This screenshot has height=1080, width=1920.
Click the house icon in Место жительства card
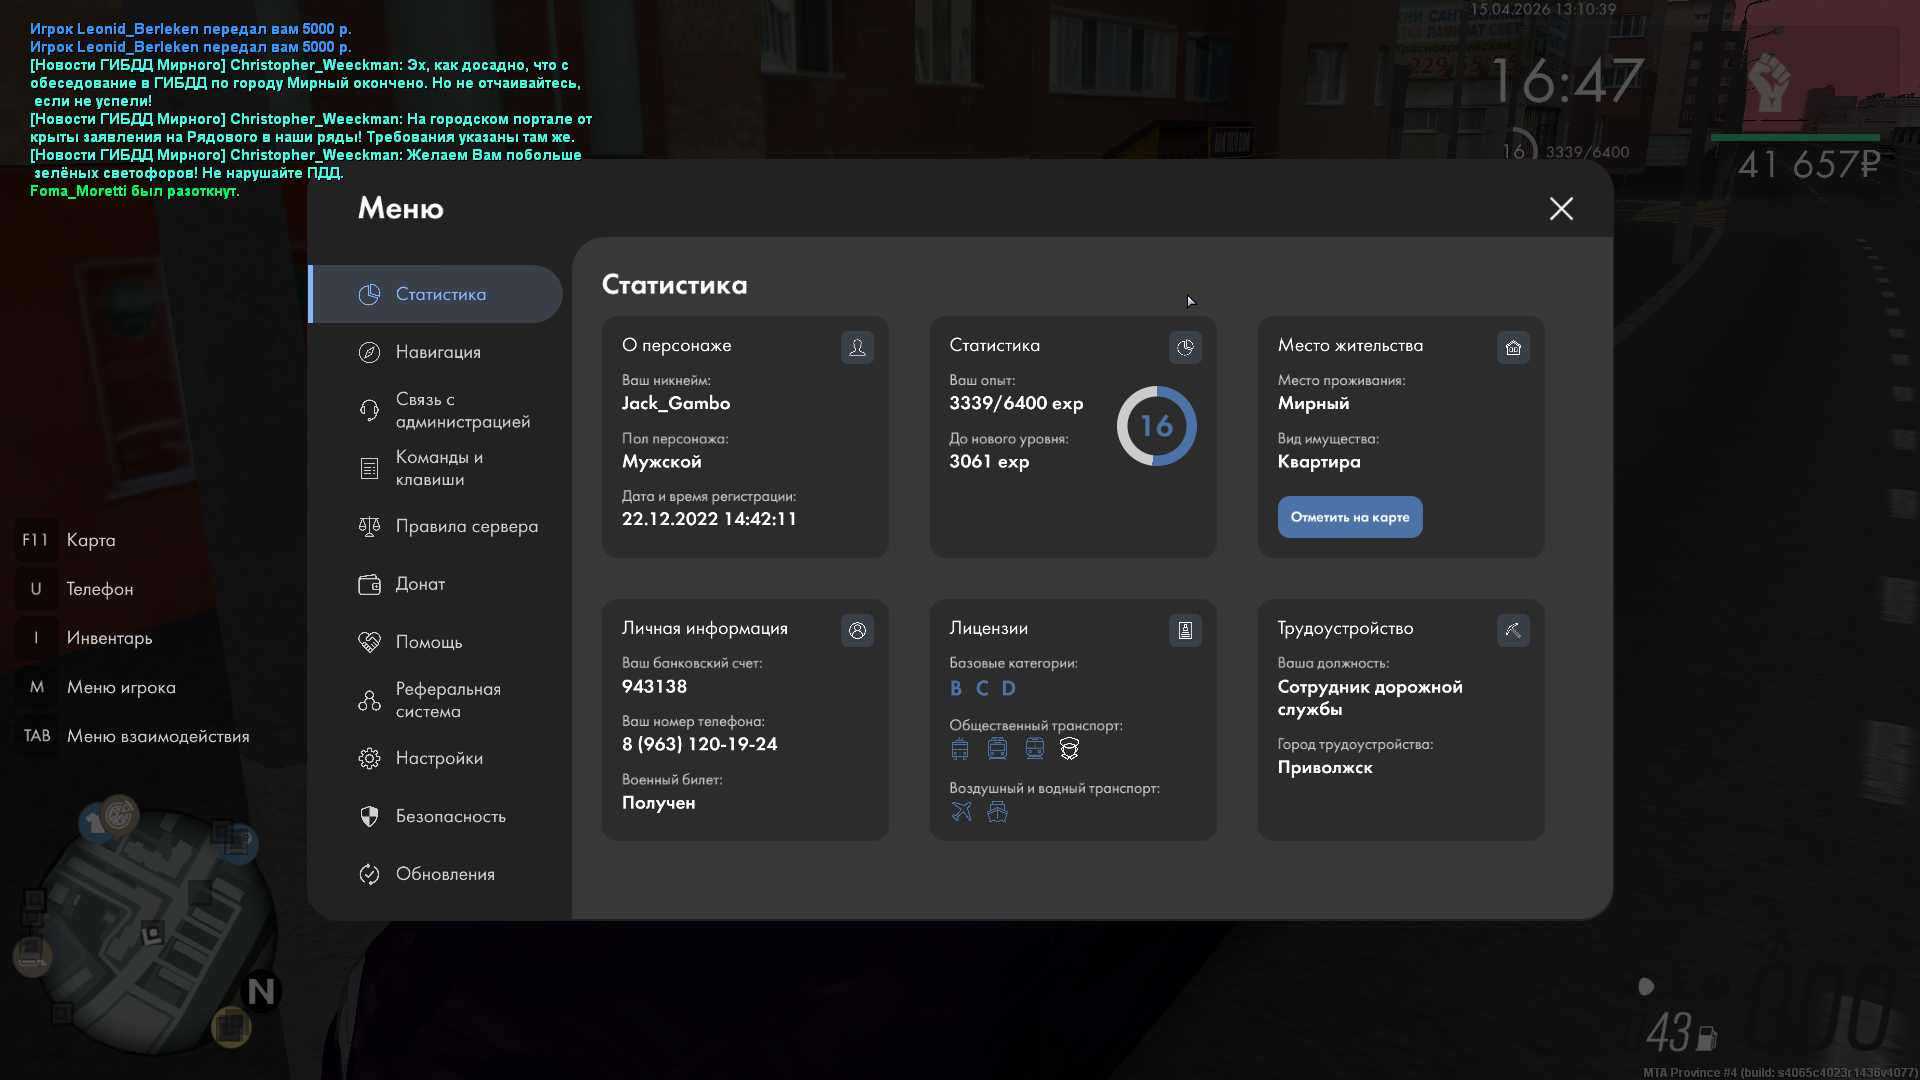(1513, 347)
